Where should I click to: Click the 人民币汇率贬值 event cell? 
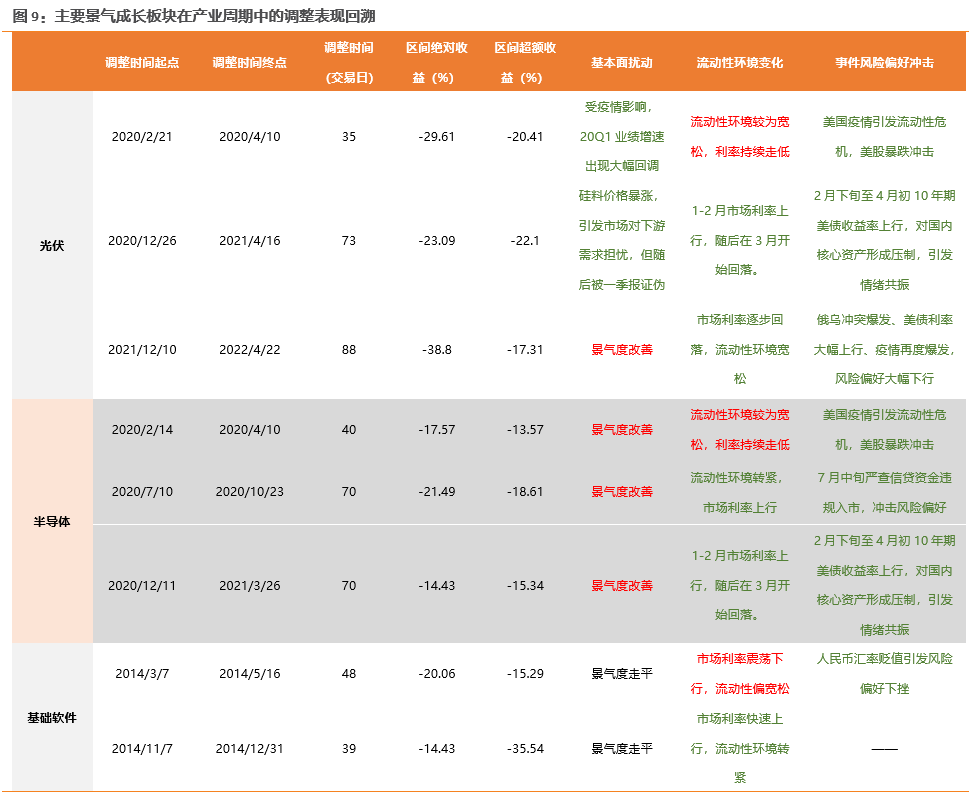tap(884, 674)
